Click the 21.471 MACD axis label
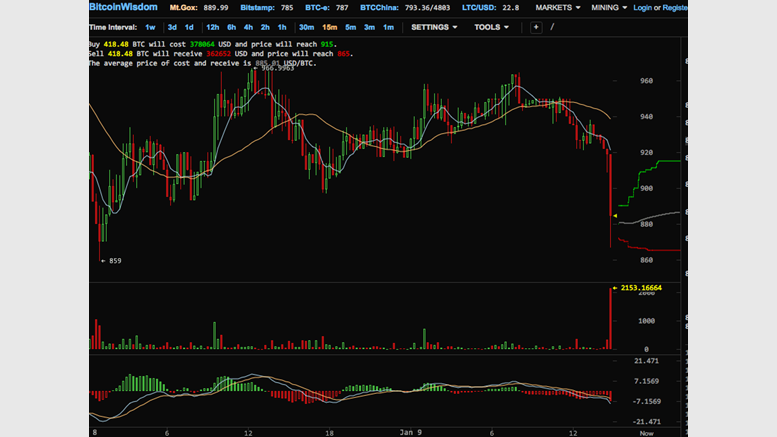The width and height of the screenshot is (777, 437). pos(646,361)
